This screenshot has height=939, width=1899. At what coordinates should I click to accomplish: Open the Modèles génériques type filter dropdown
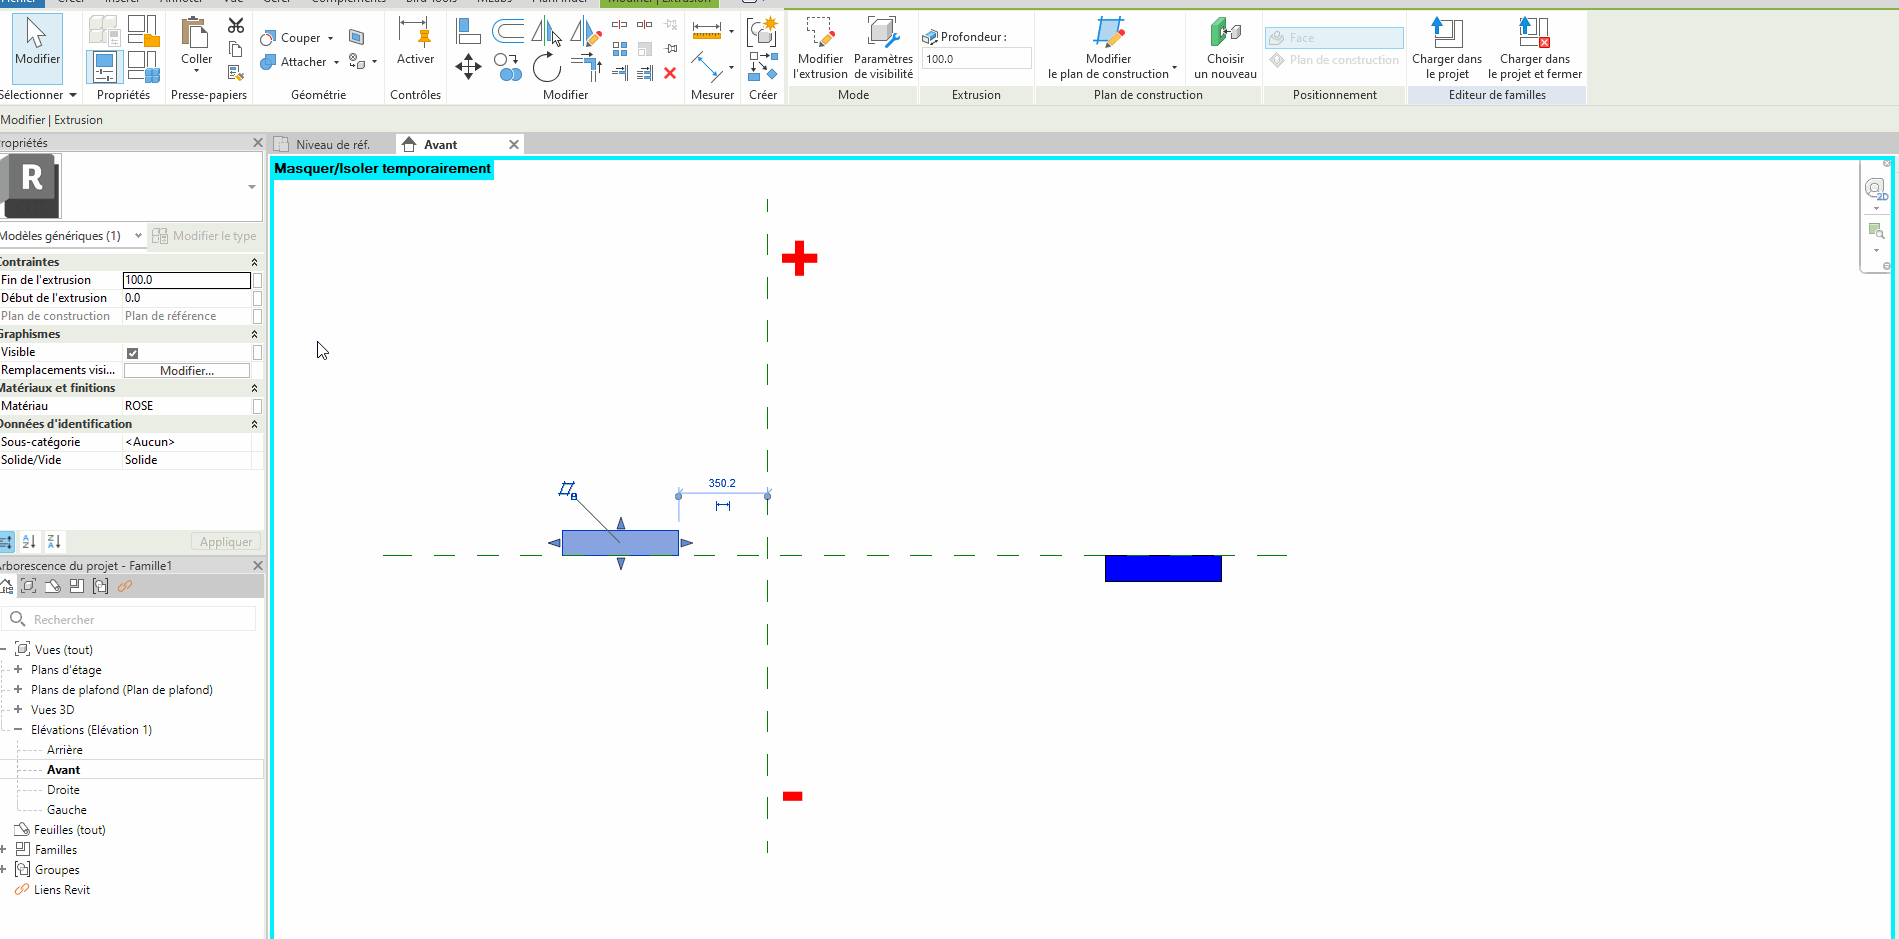(x=138, y=236)
